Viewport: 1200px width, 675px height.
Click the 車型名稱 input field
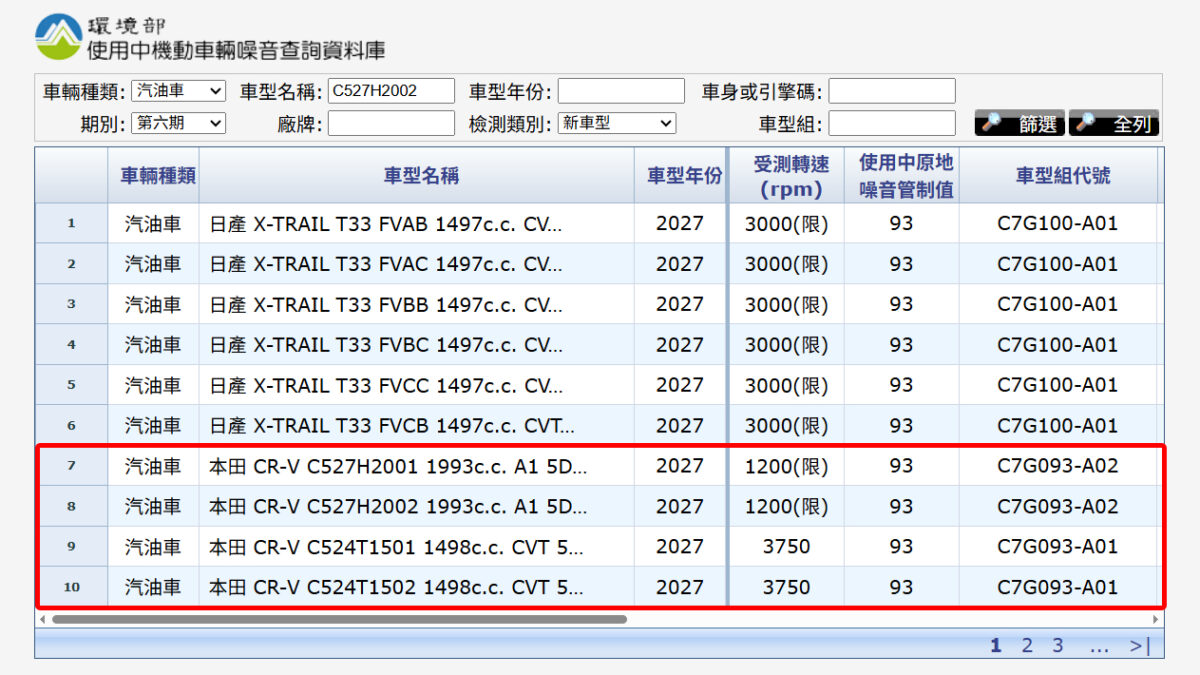[391, 91]
